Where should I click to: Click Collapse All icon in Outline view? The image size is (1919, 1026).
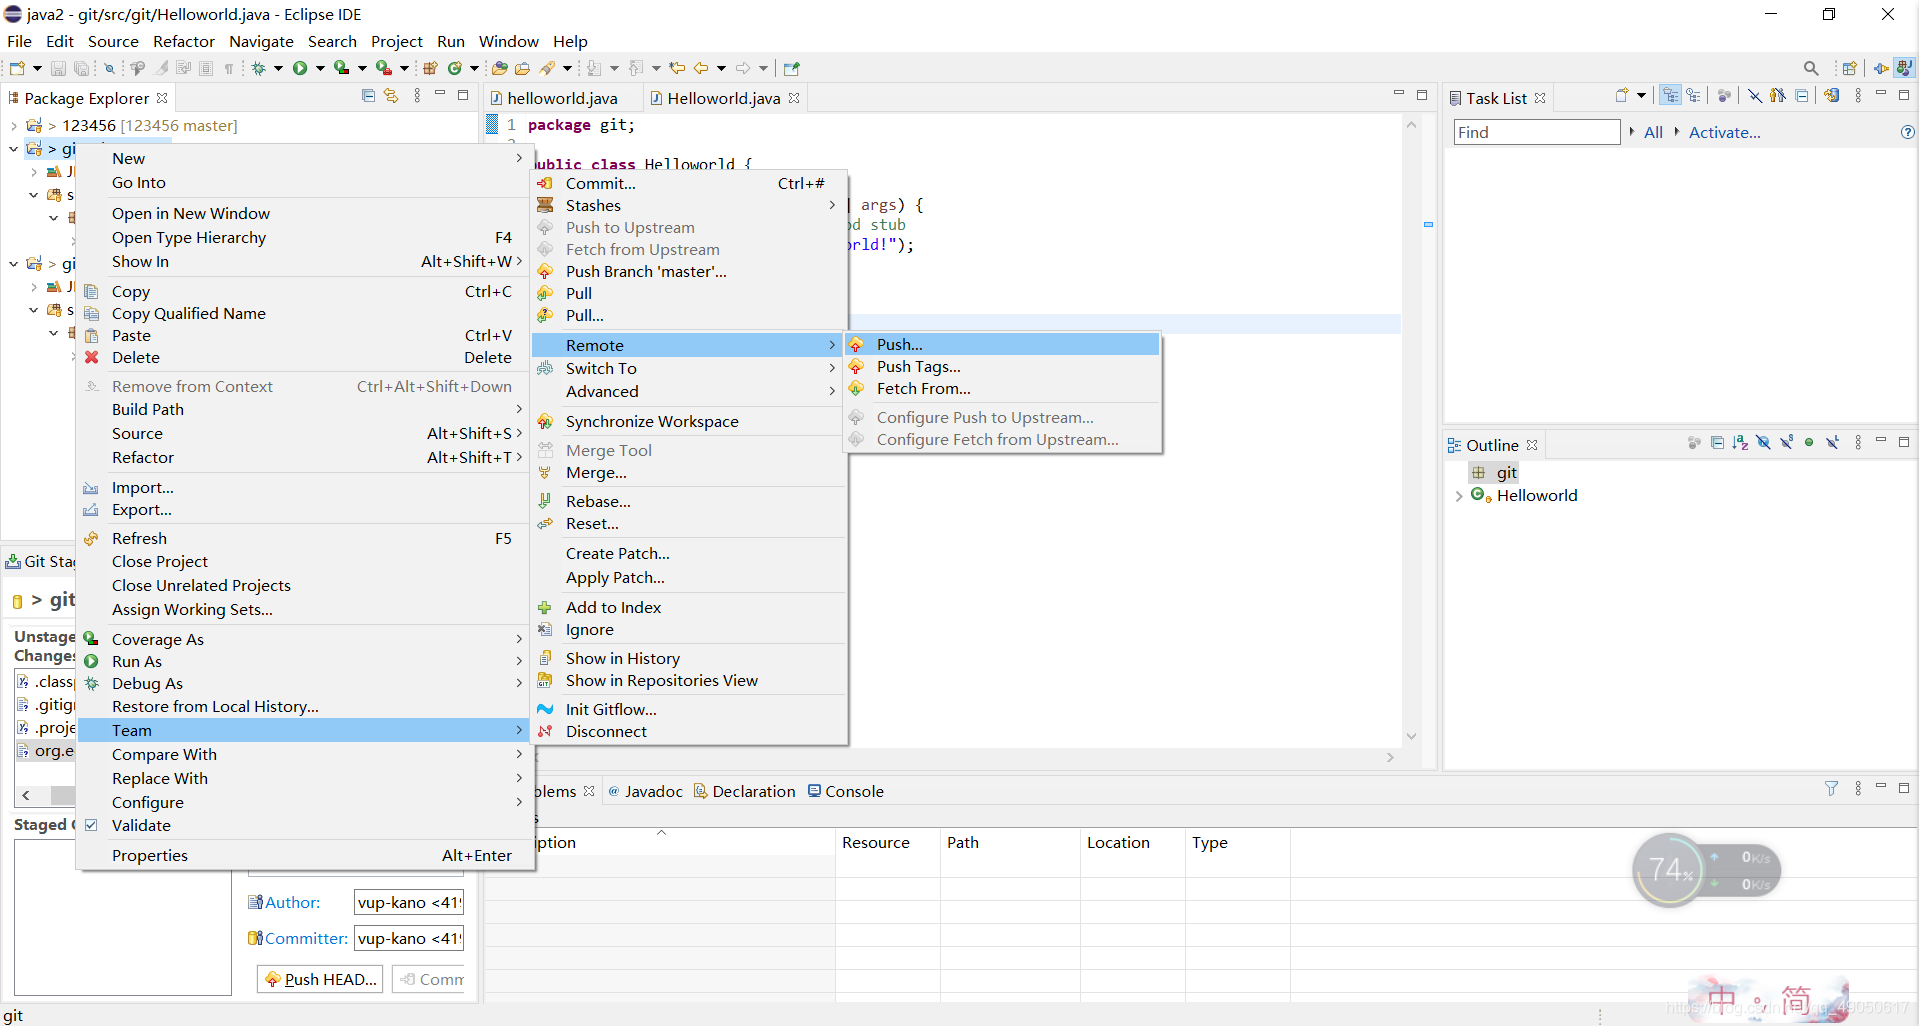point(1717,443)
